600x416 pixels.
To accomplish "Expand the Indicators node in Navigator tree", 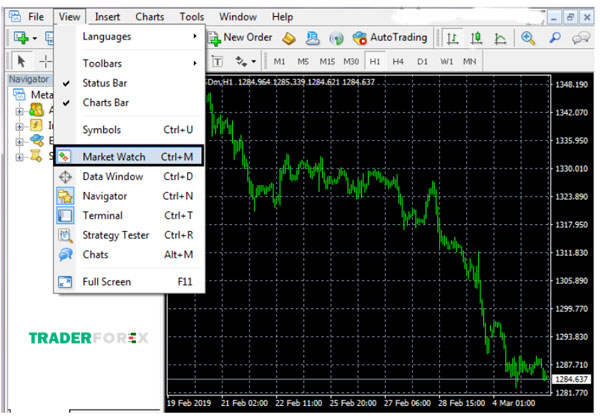I will pyautogui.click(x=19, y=126).
